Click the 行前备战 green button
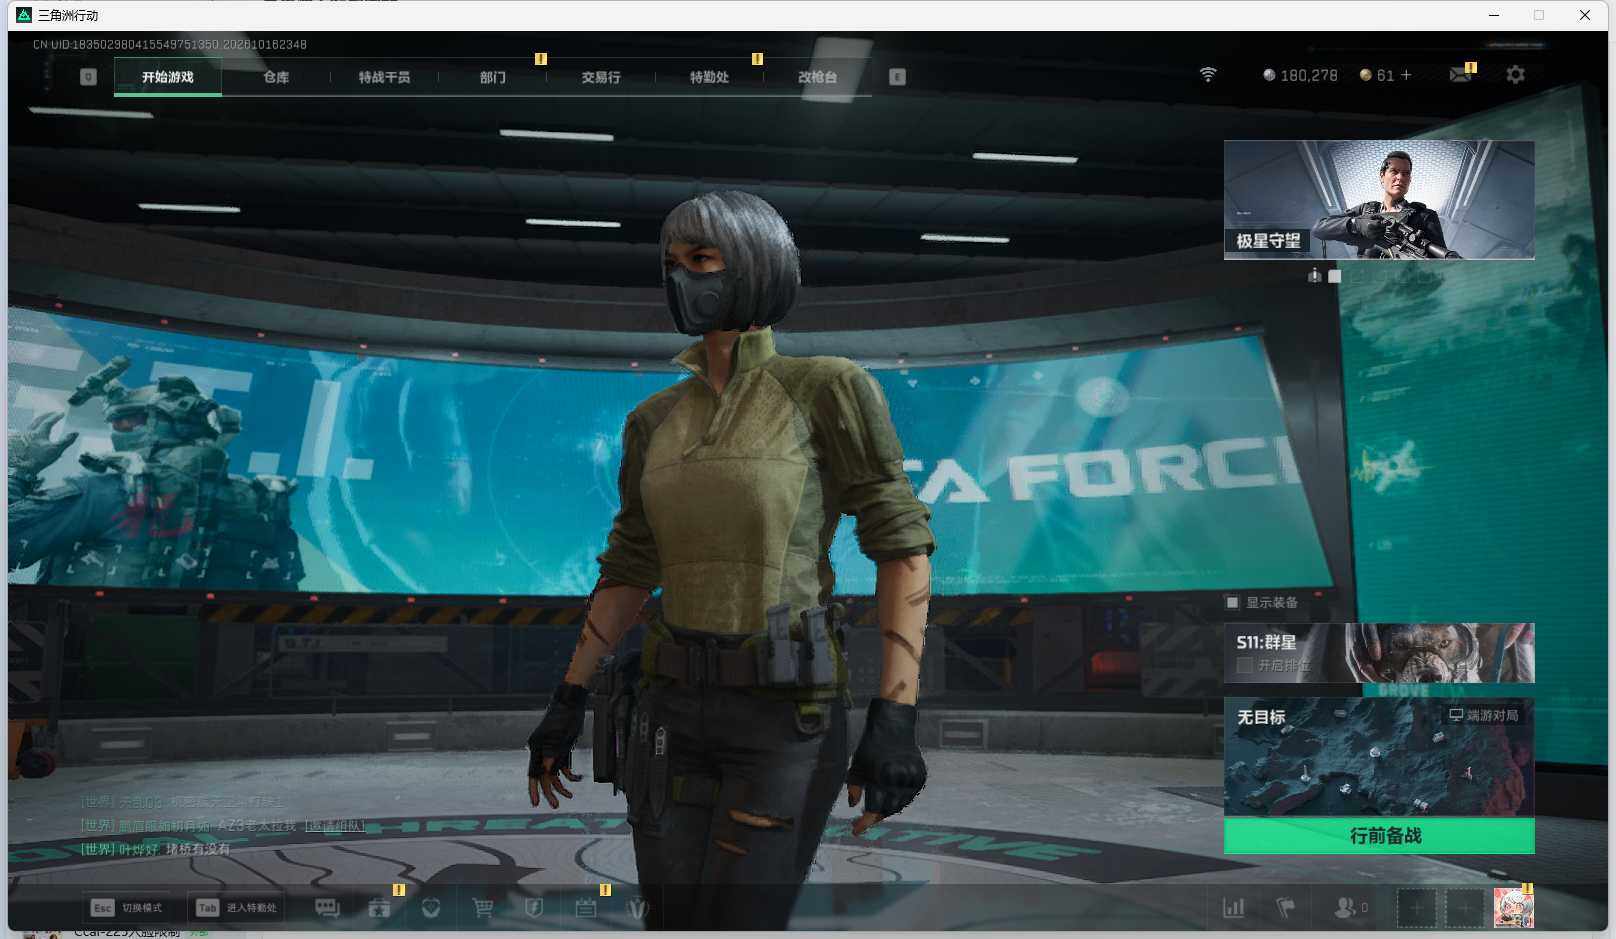The width and height of the screenshot is (1616, 939). (x=1379, y=836)
